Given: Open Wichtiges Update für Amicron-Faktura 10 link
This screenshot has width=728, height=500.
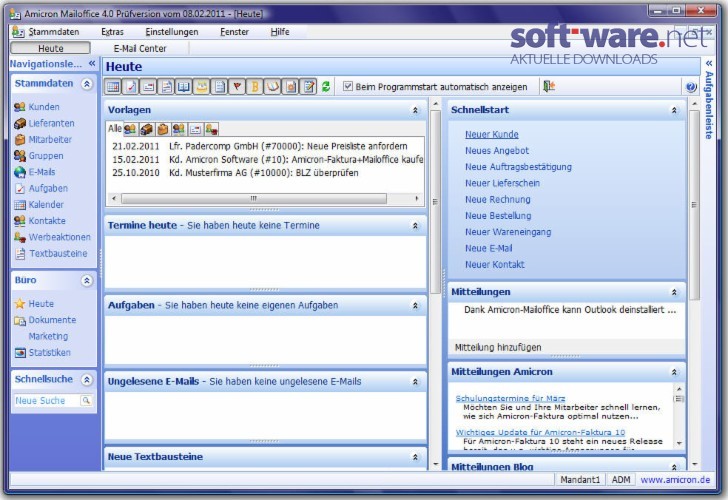Looking at the screenshot, I should [540, 432].
